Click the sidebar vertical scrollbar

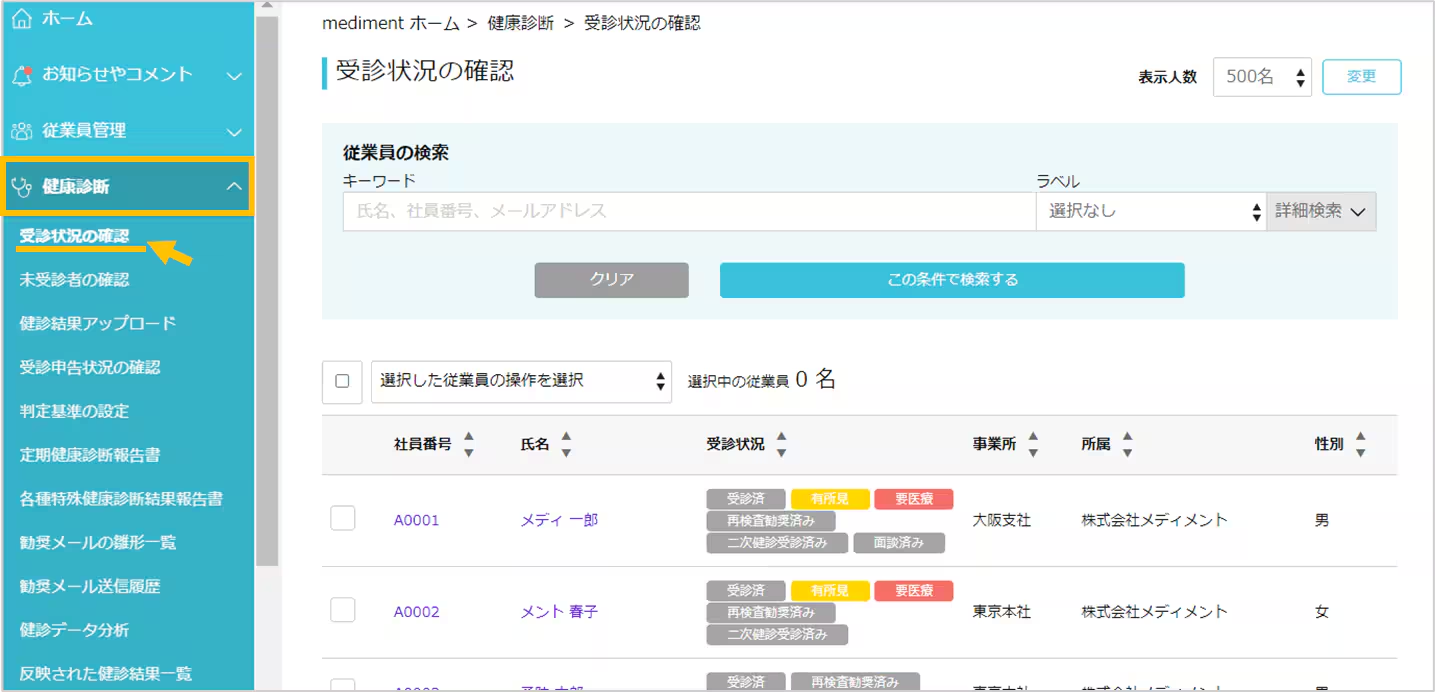click(267, 290)
